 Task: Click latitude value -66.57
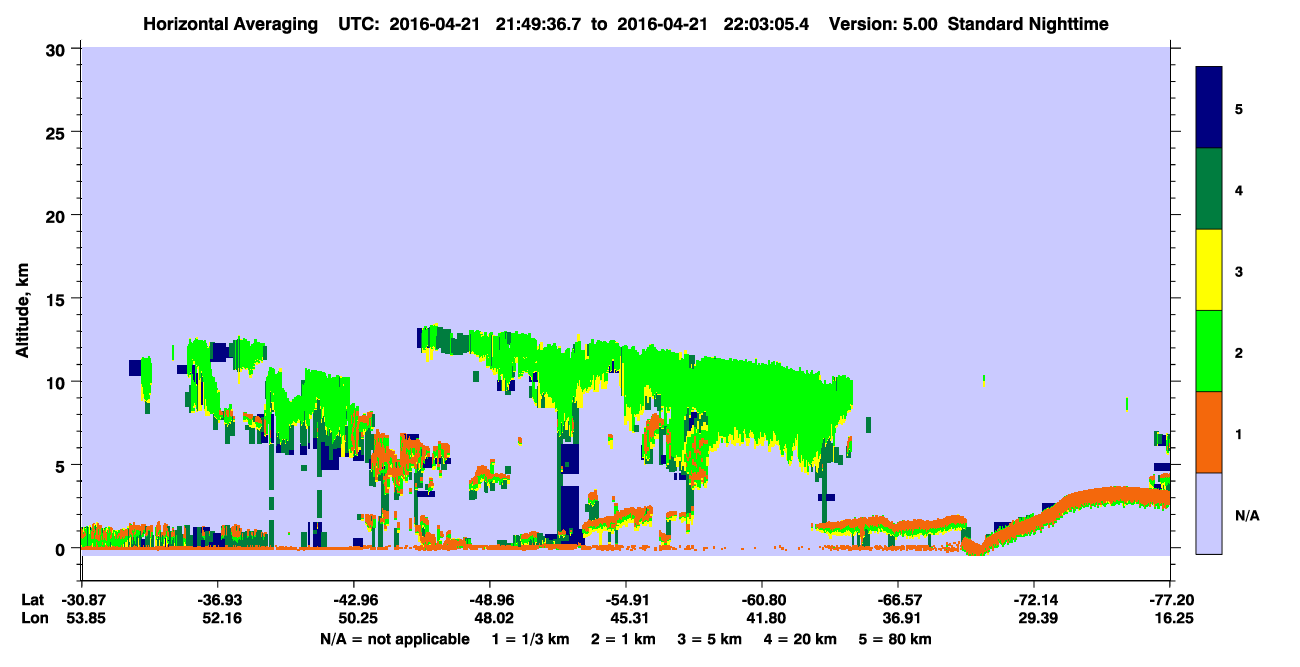897,600
